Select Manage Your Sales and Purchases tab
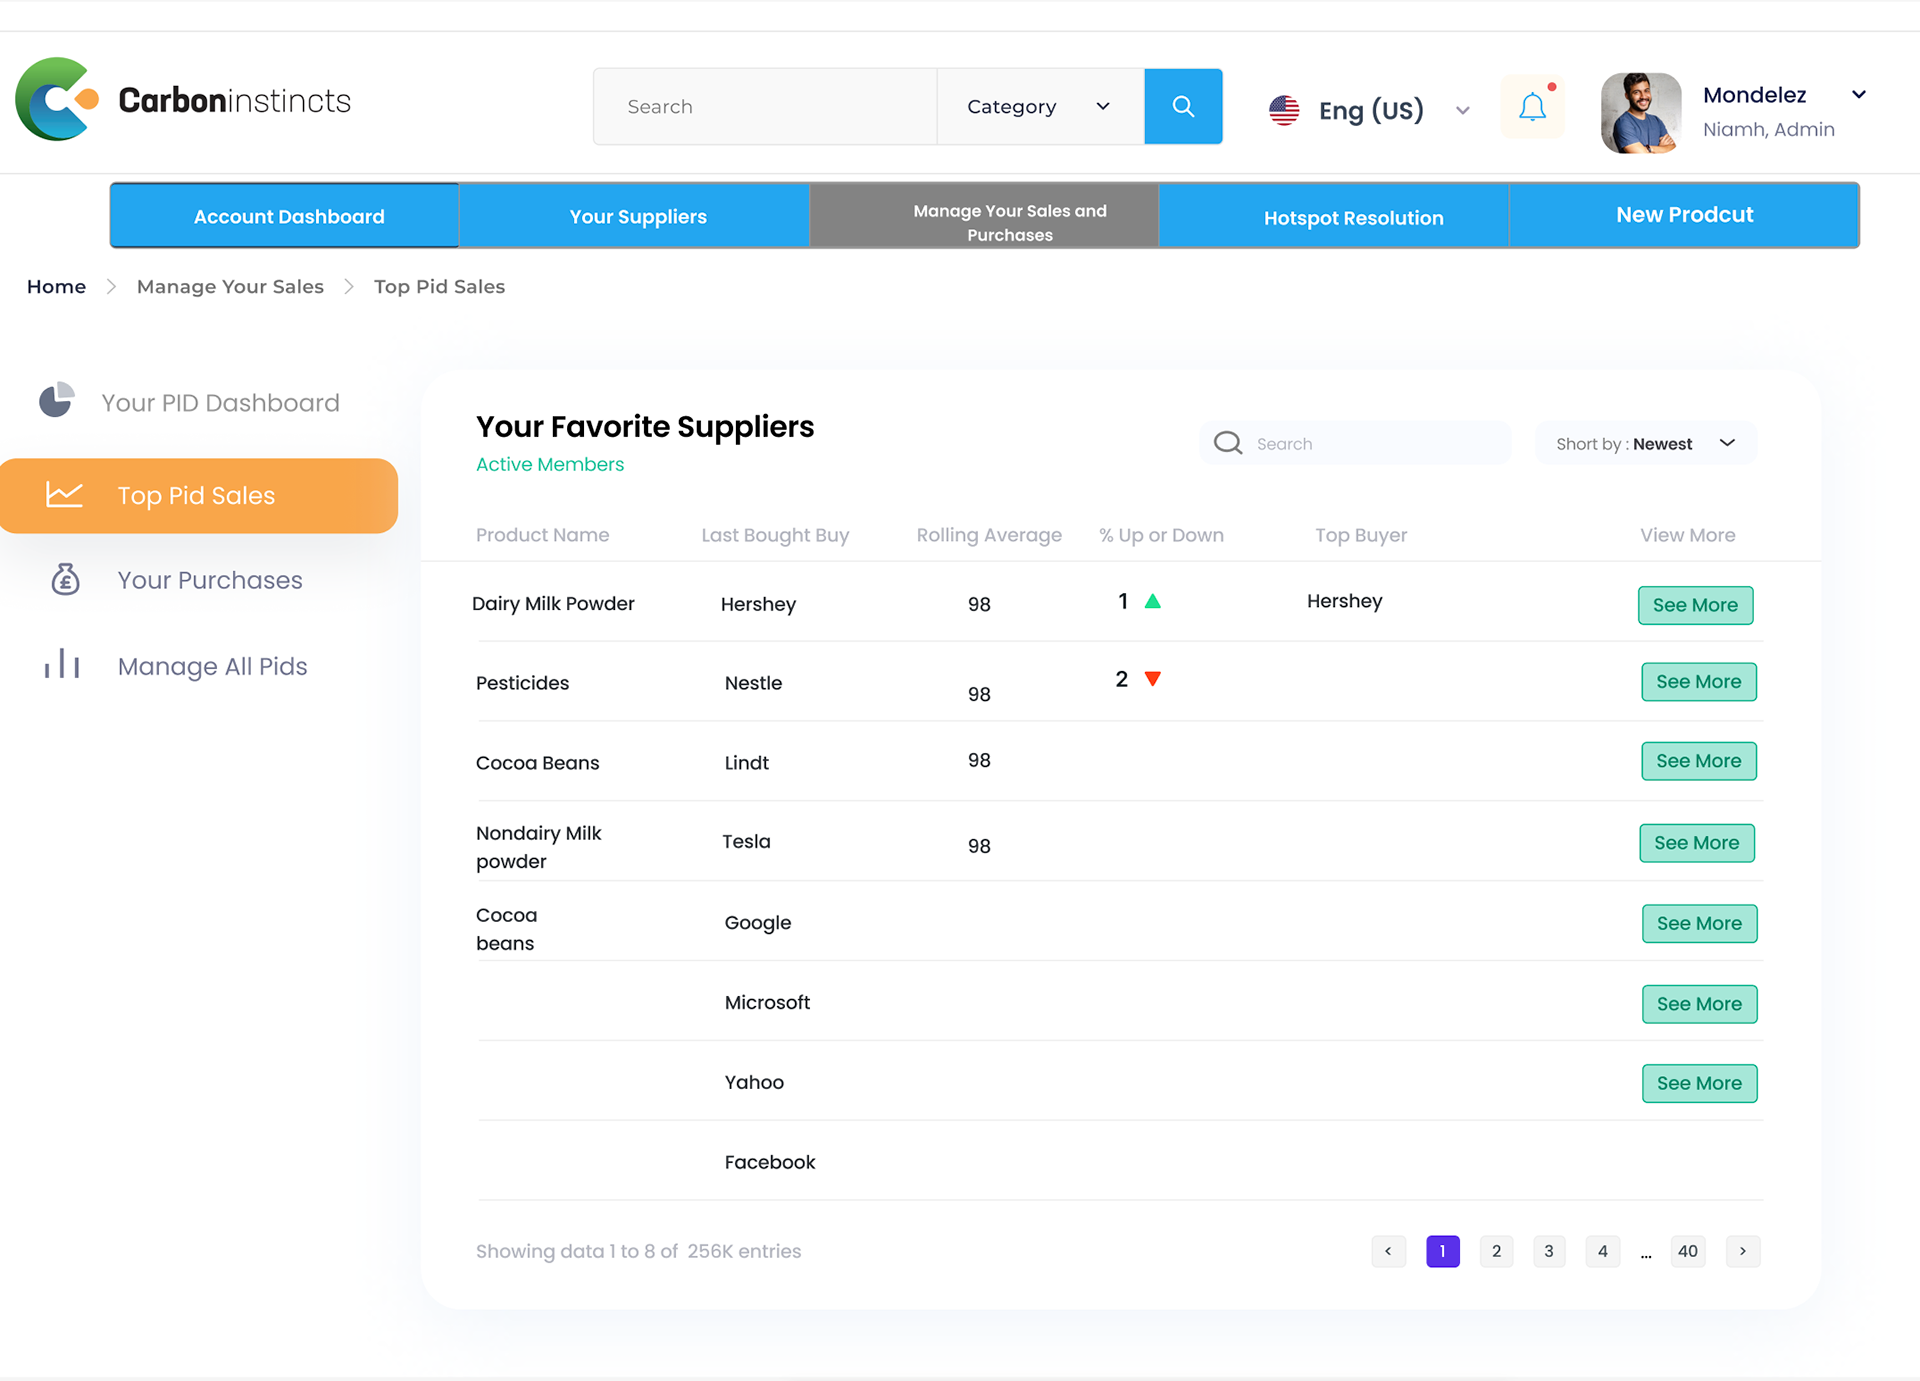This screenshot has height=1381, width=1920. 985,216
